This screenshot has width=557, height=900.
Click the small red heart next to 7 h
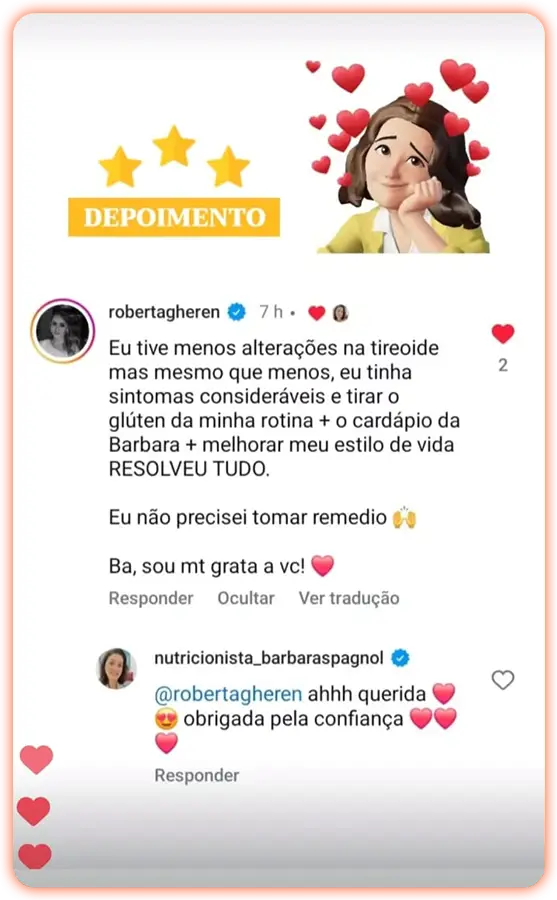point(316,313)
